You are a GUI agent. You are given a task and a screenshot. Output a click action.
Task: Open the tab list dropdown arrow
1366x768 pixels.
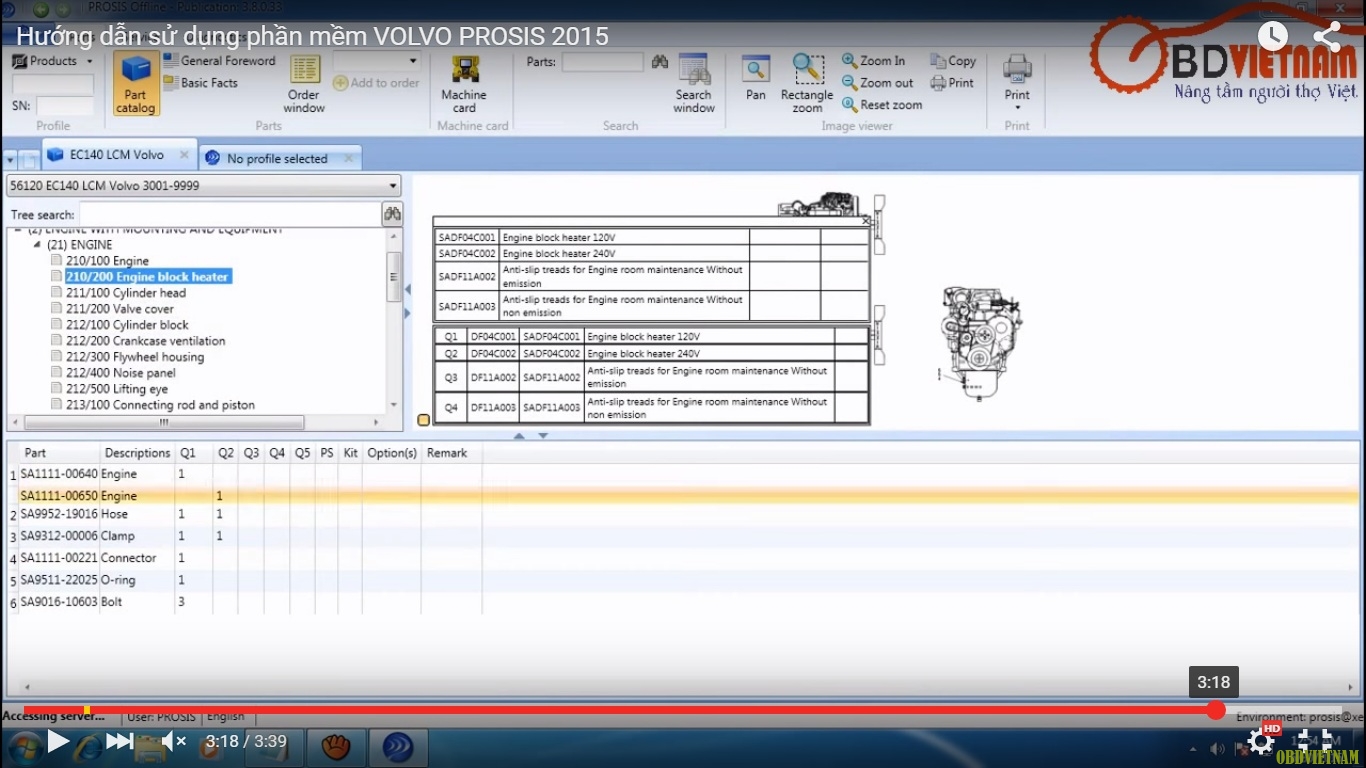coord(10,160)
